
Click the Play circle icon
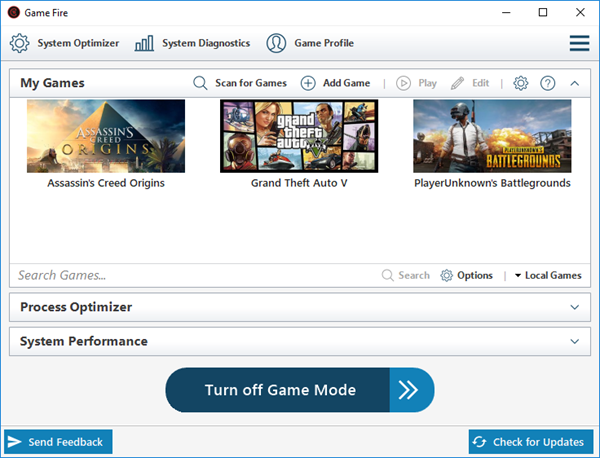coord(403,83)
